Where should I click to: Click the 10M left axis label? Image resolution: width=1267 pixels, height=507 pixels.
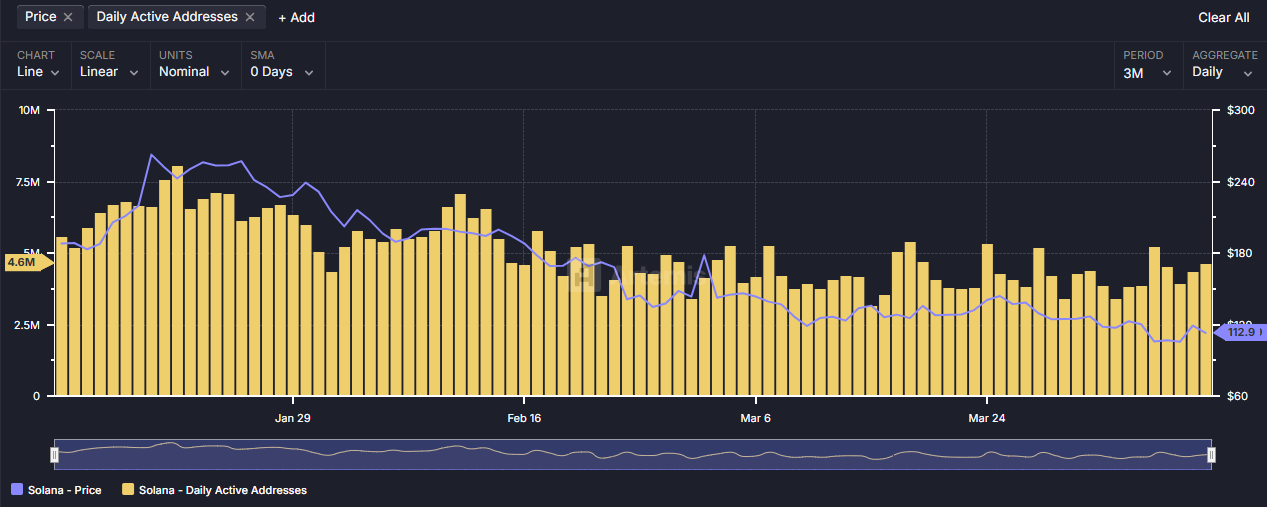(x=30, y=110)
